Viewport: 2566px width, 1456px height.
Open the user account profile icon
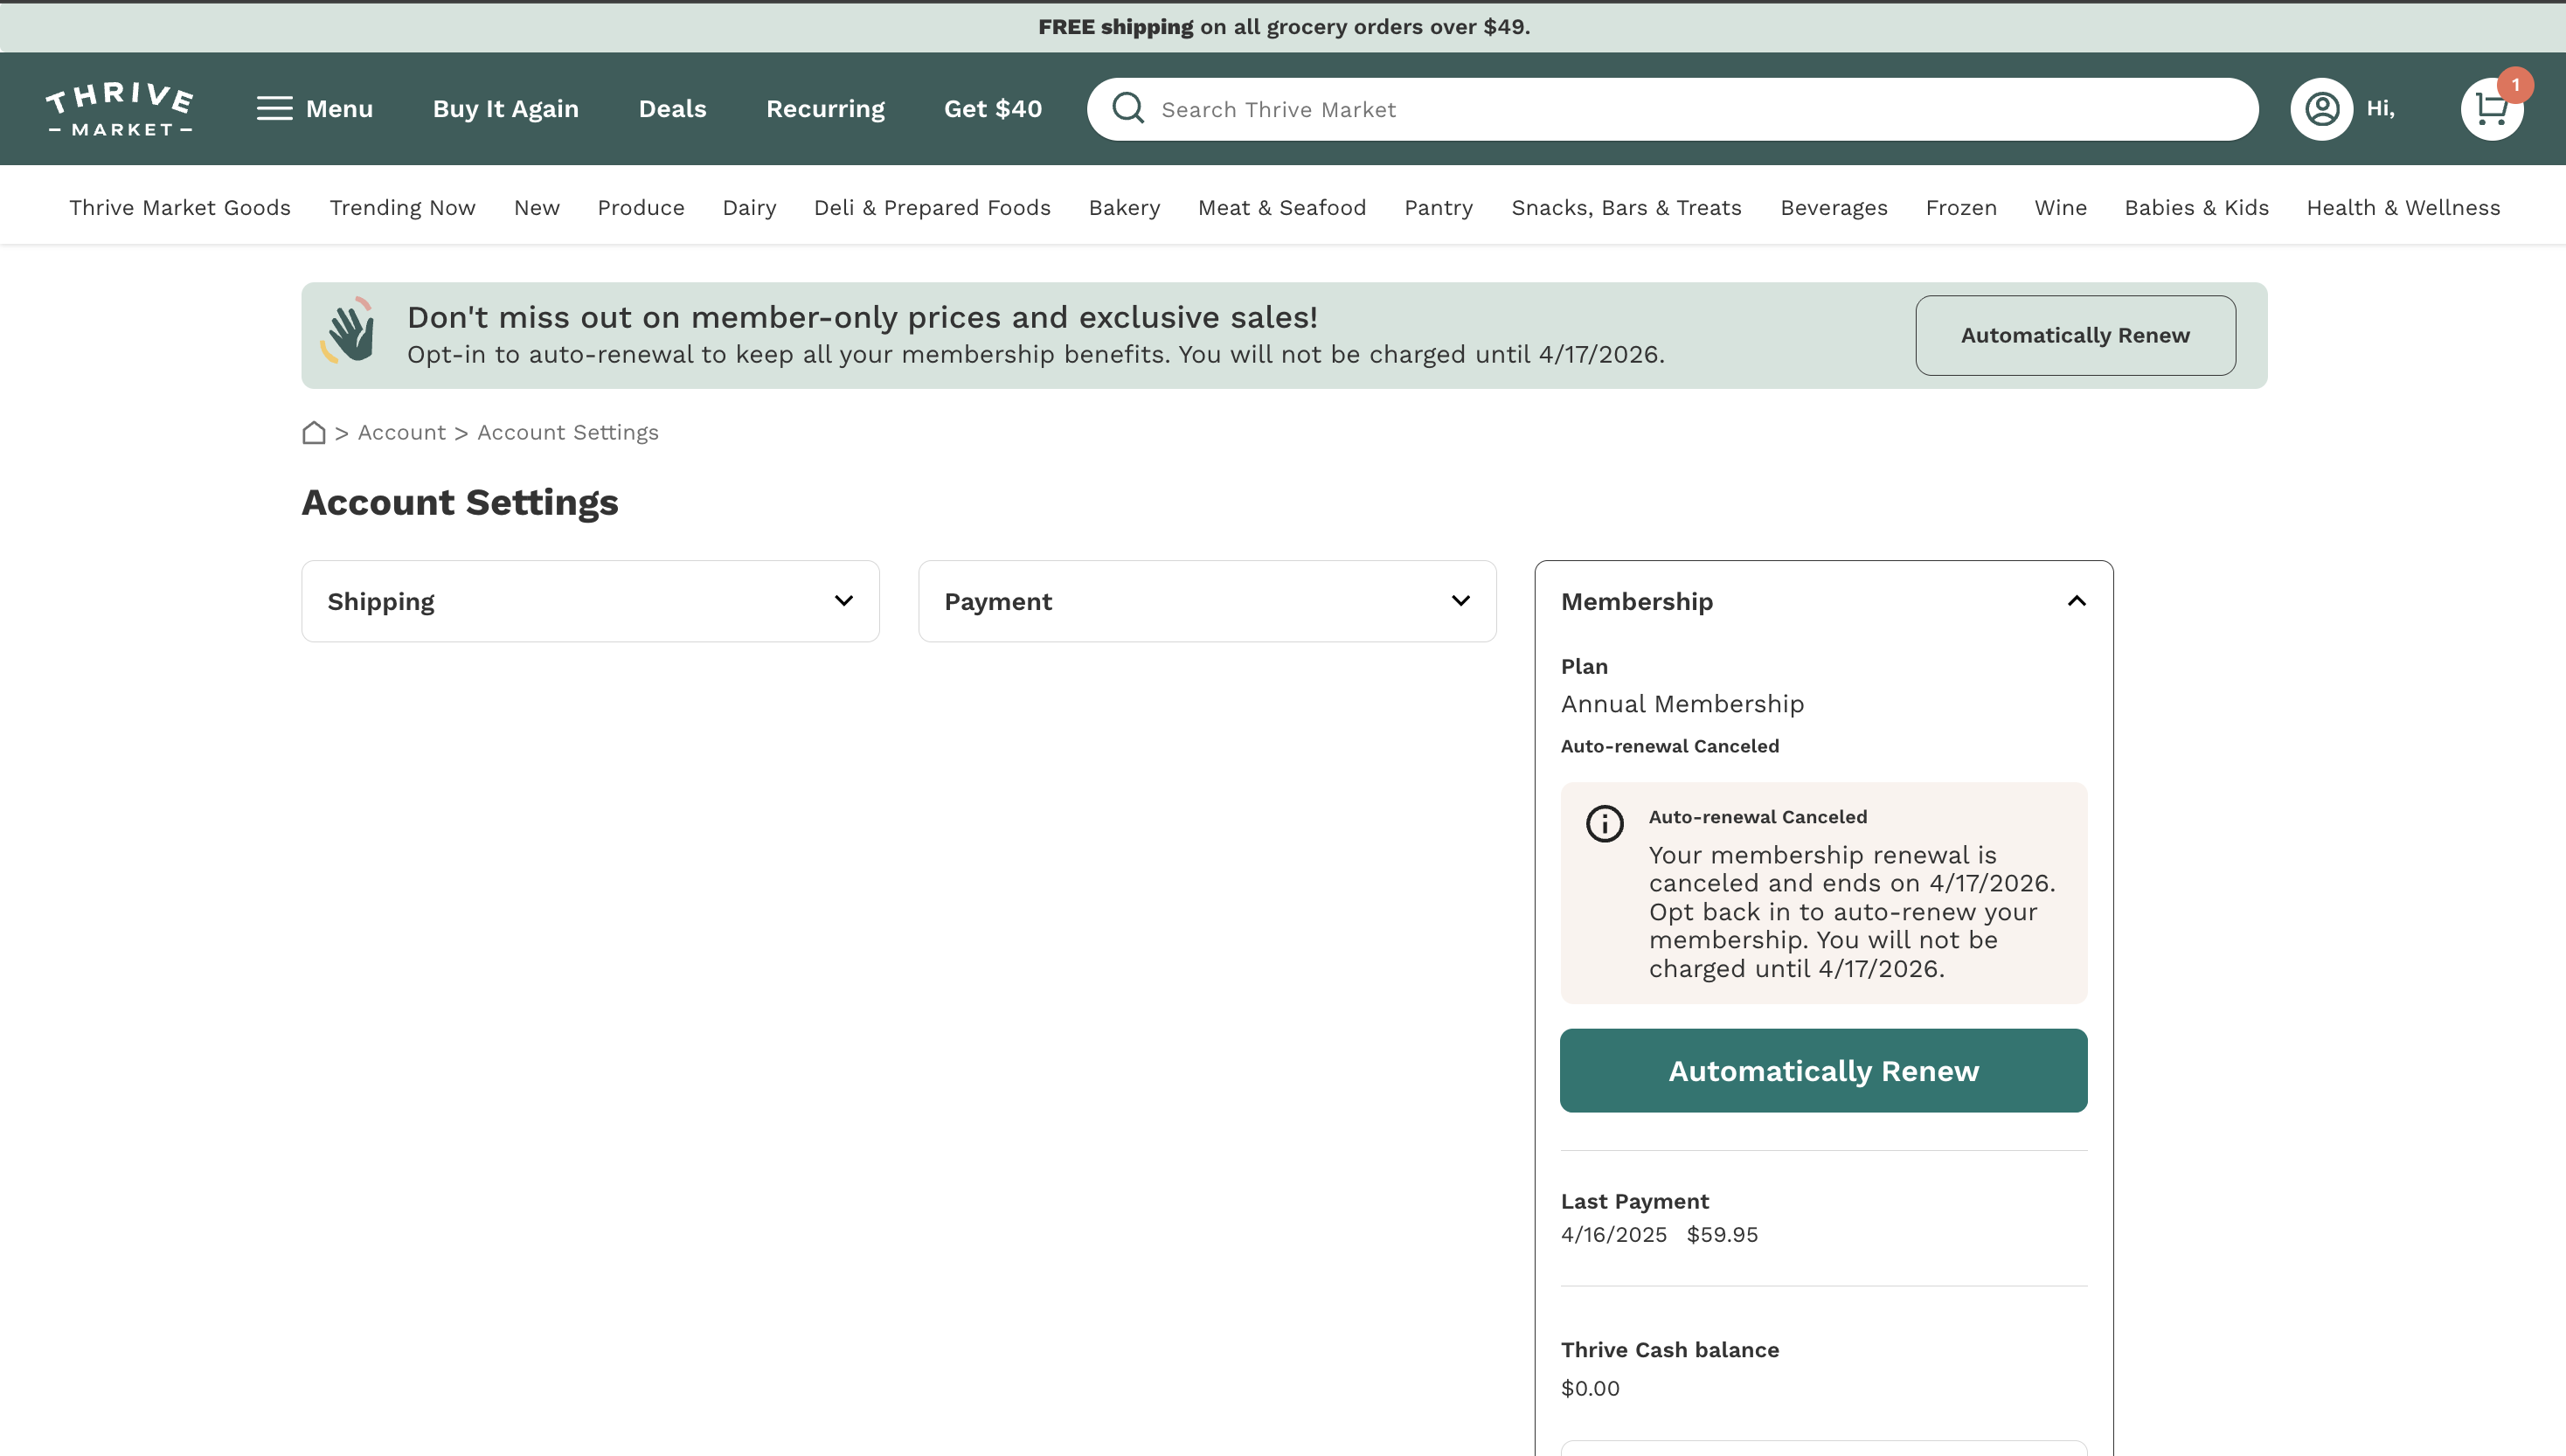coord(2322,109)
